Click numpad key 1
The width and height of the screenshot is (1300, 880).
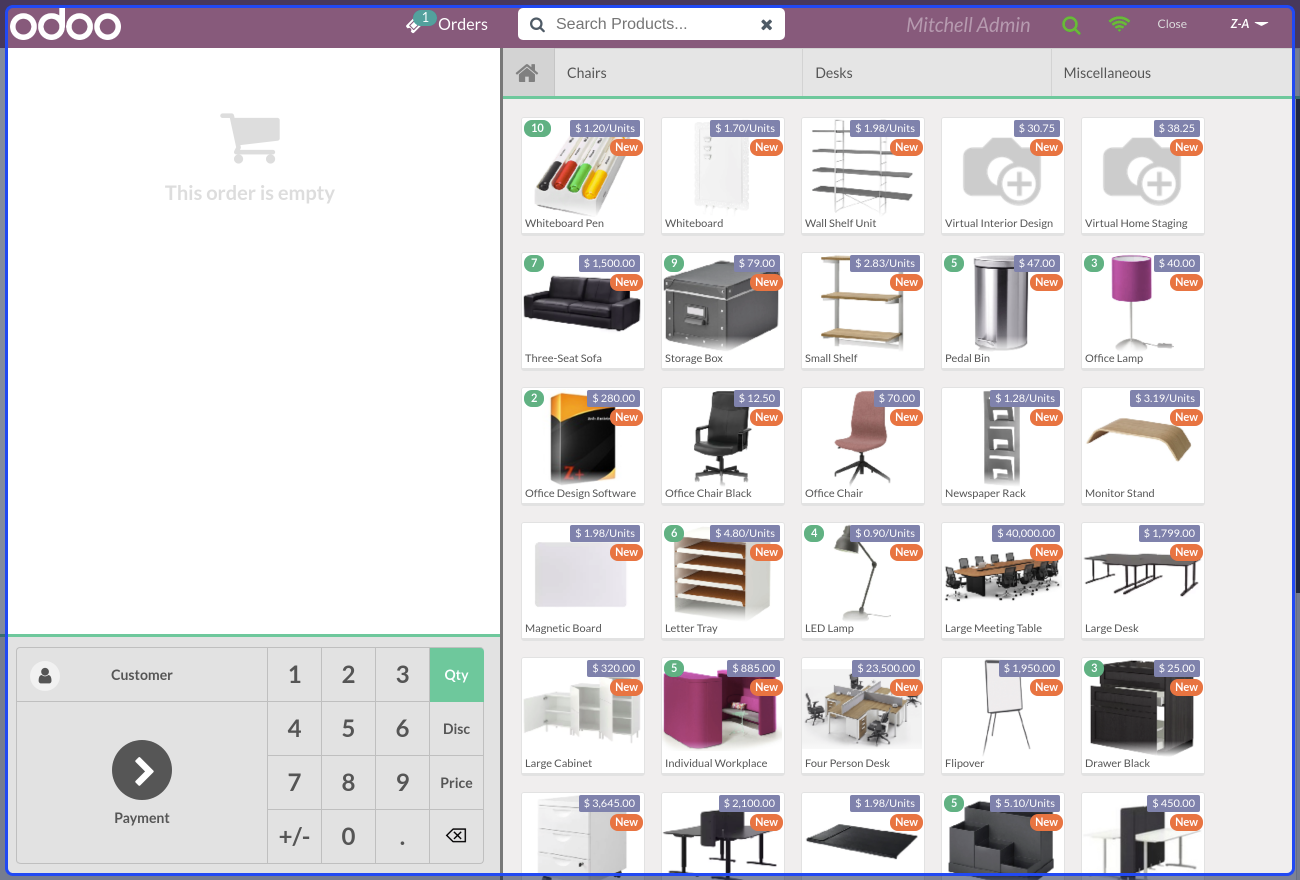(x=294, y=675)
